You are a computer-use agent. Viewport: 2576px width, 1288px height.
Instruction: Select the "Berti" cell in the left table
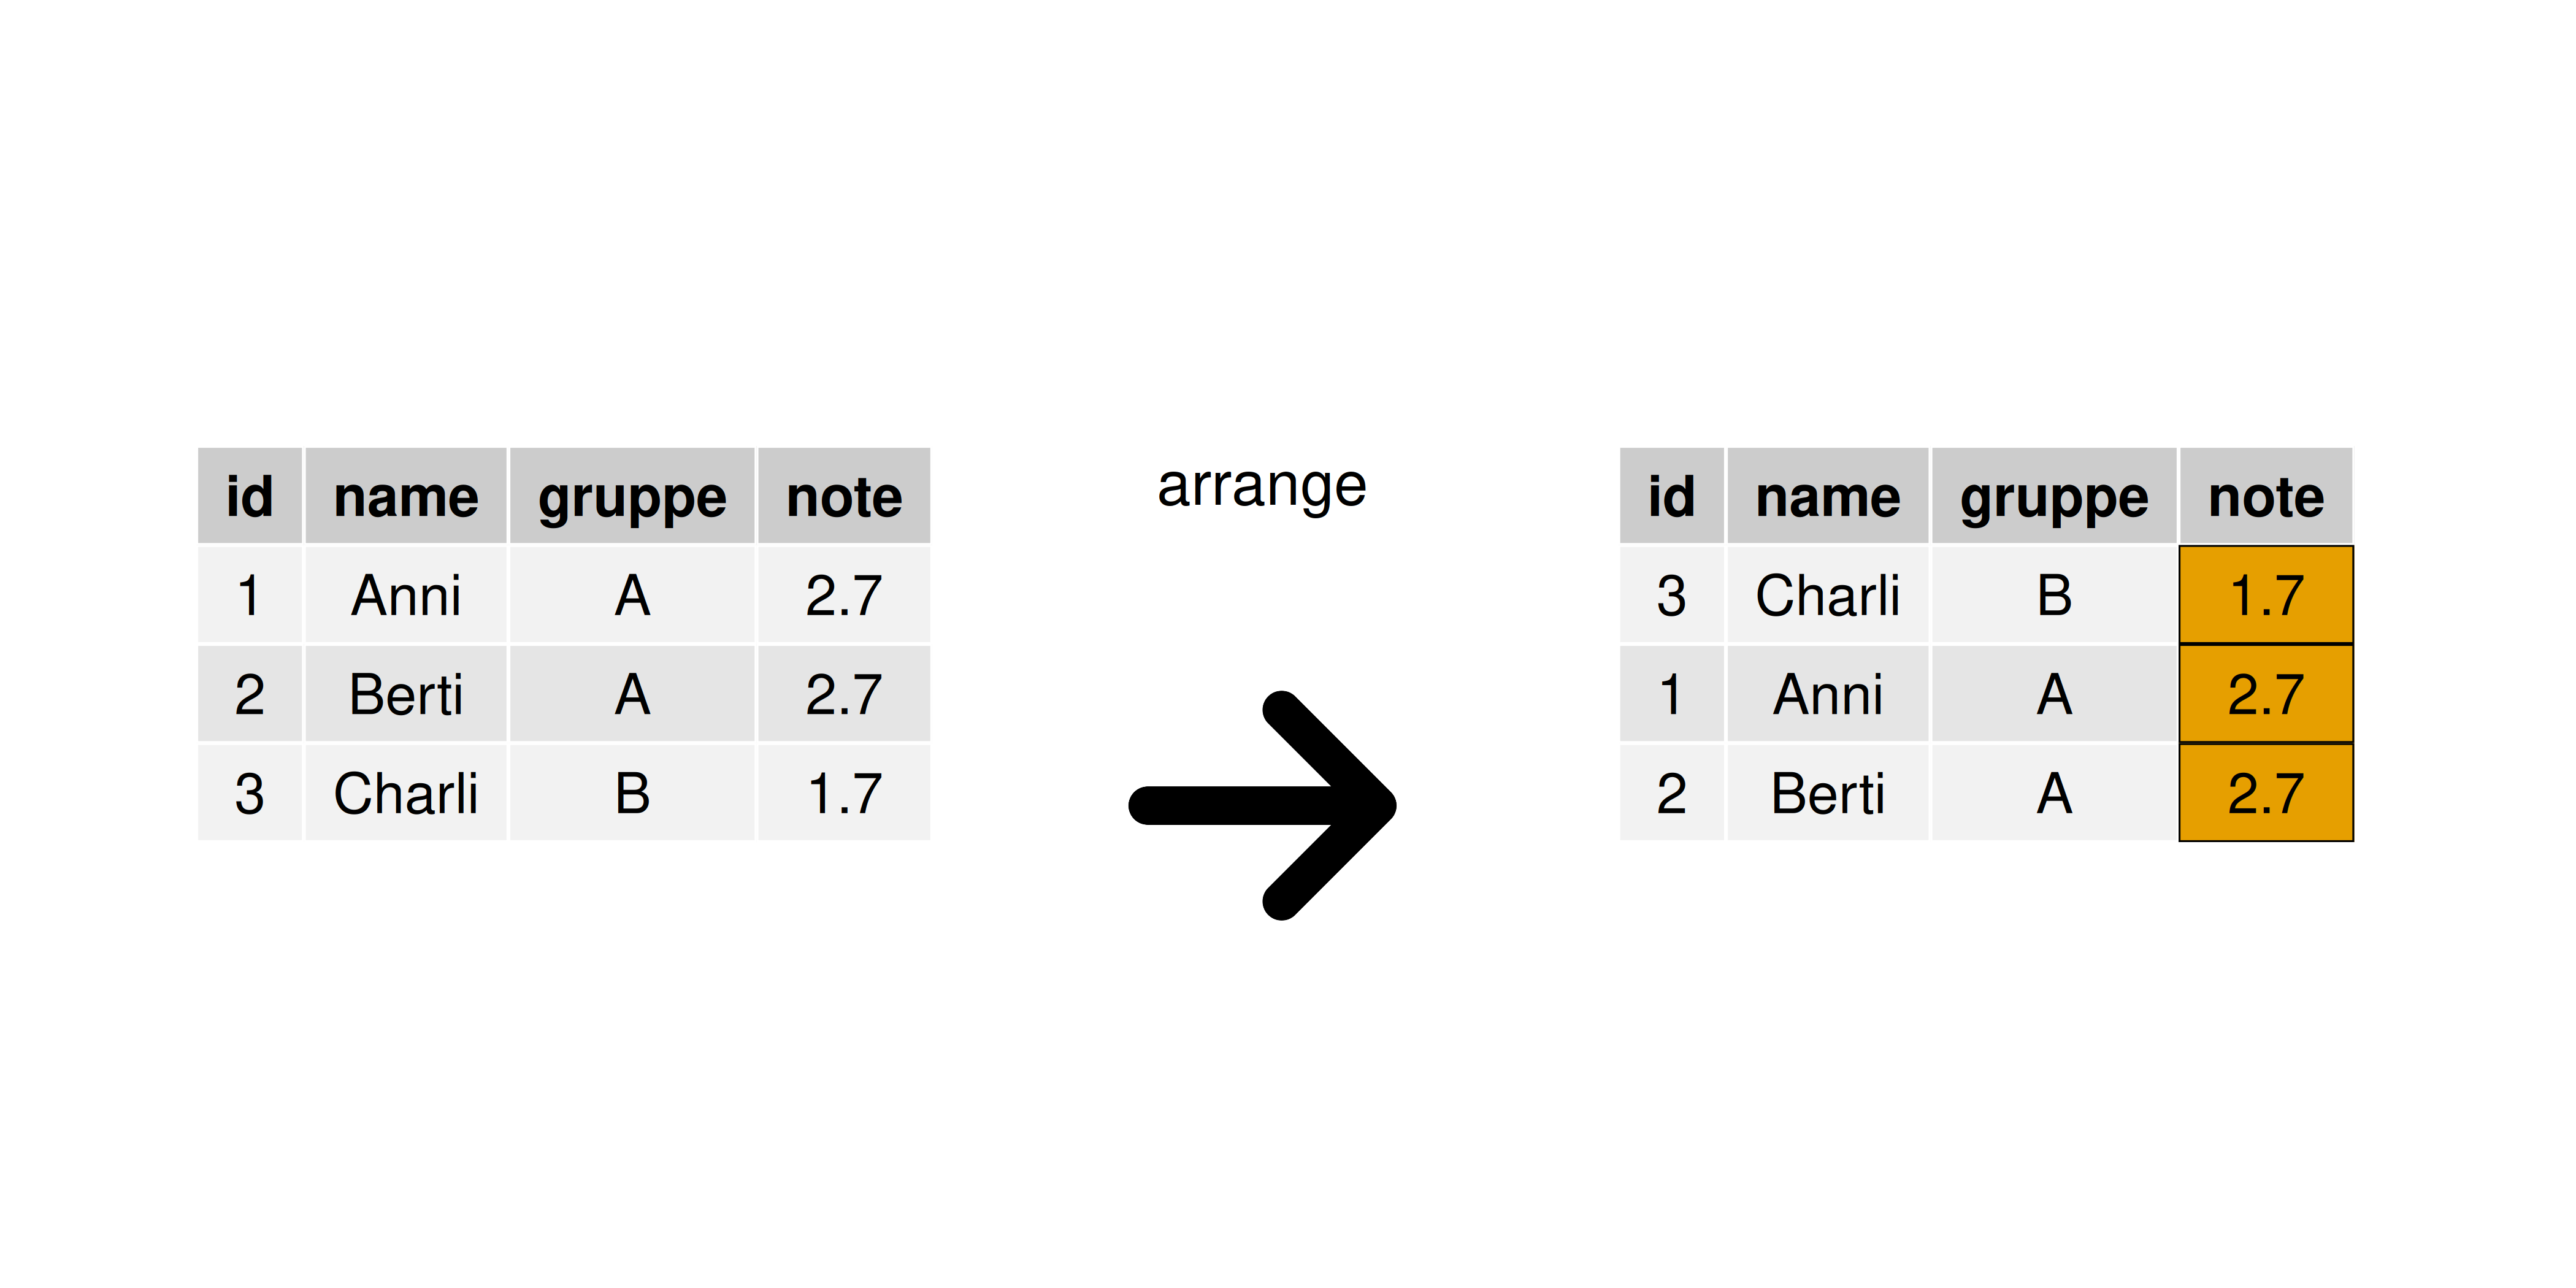406,694
